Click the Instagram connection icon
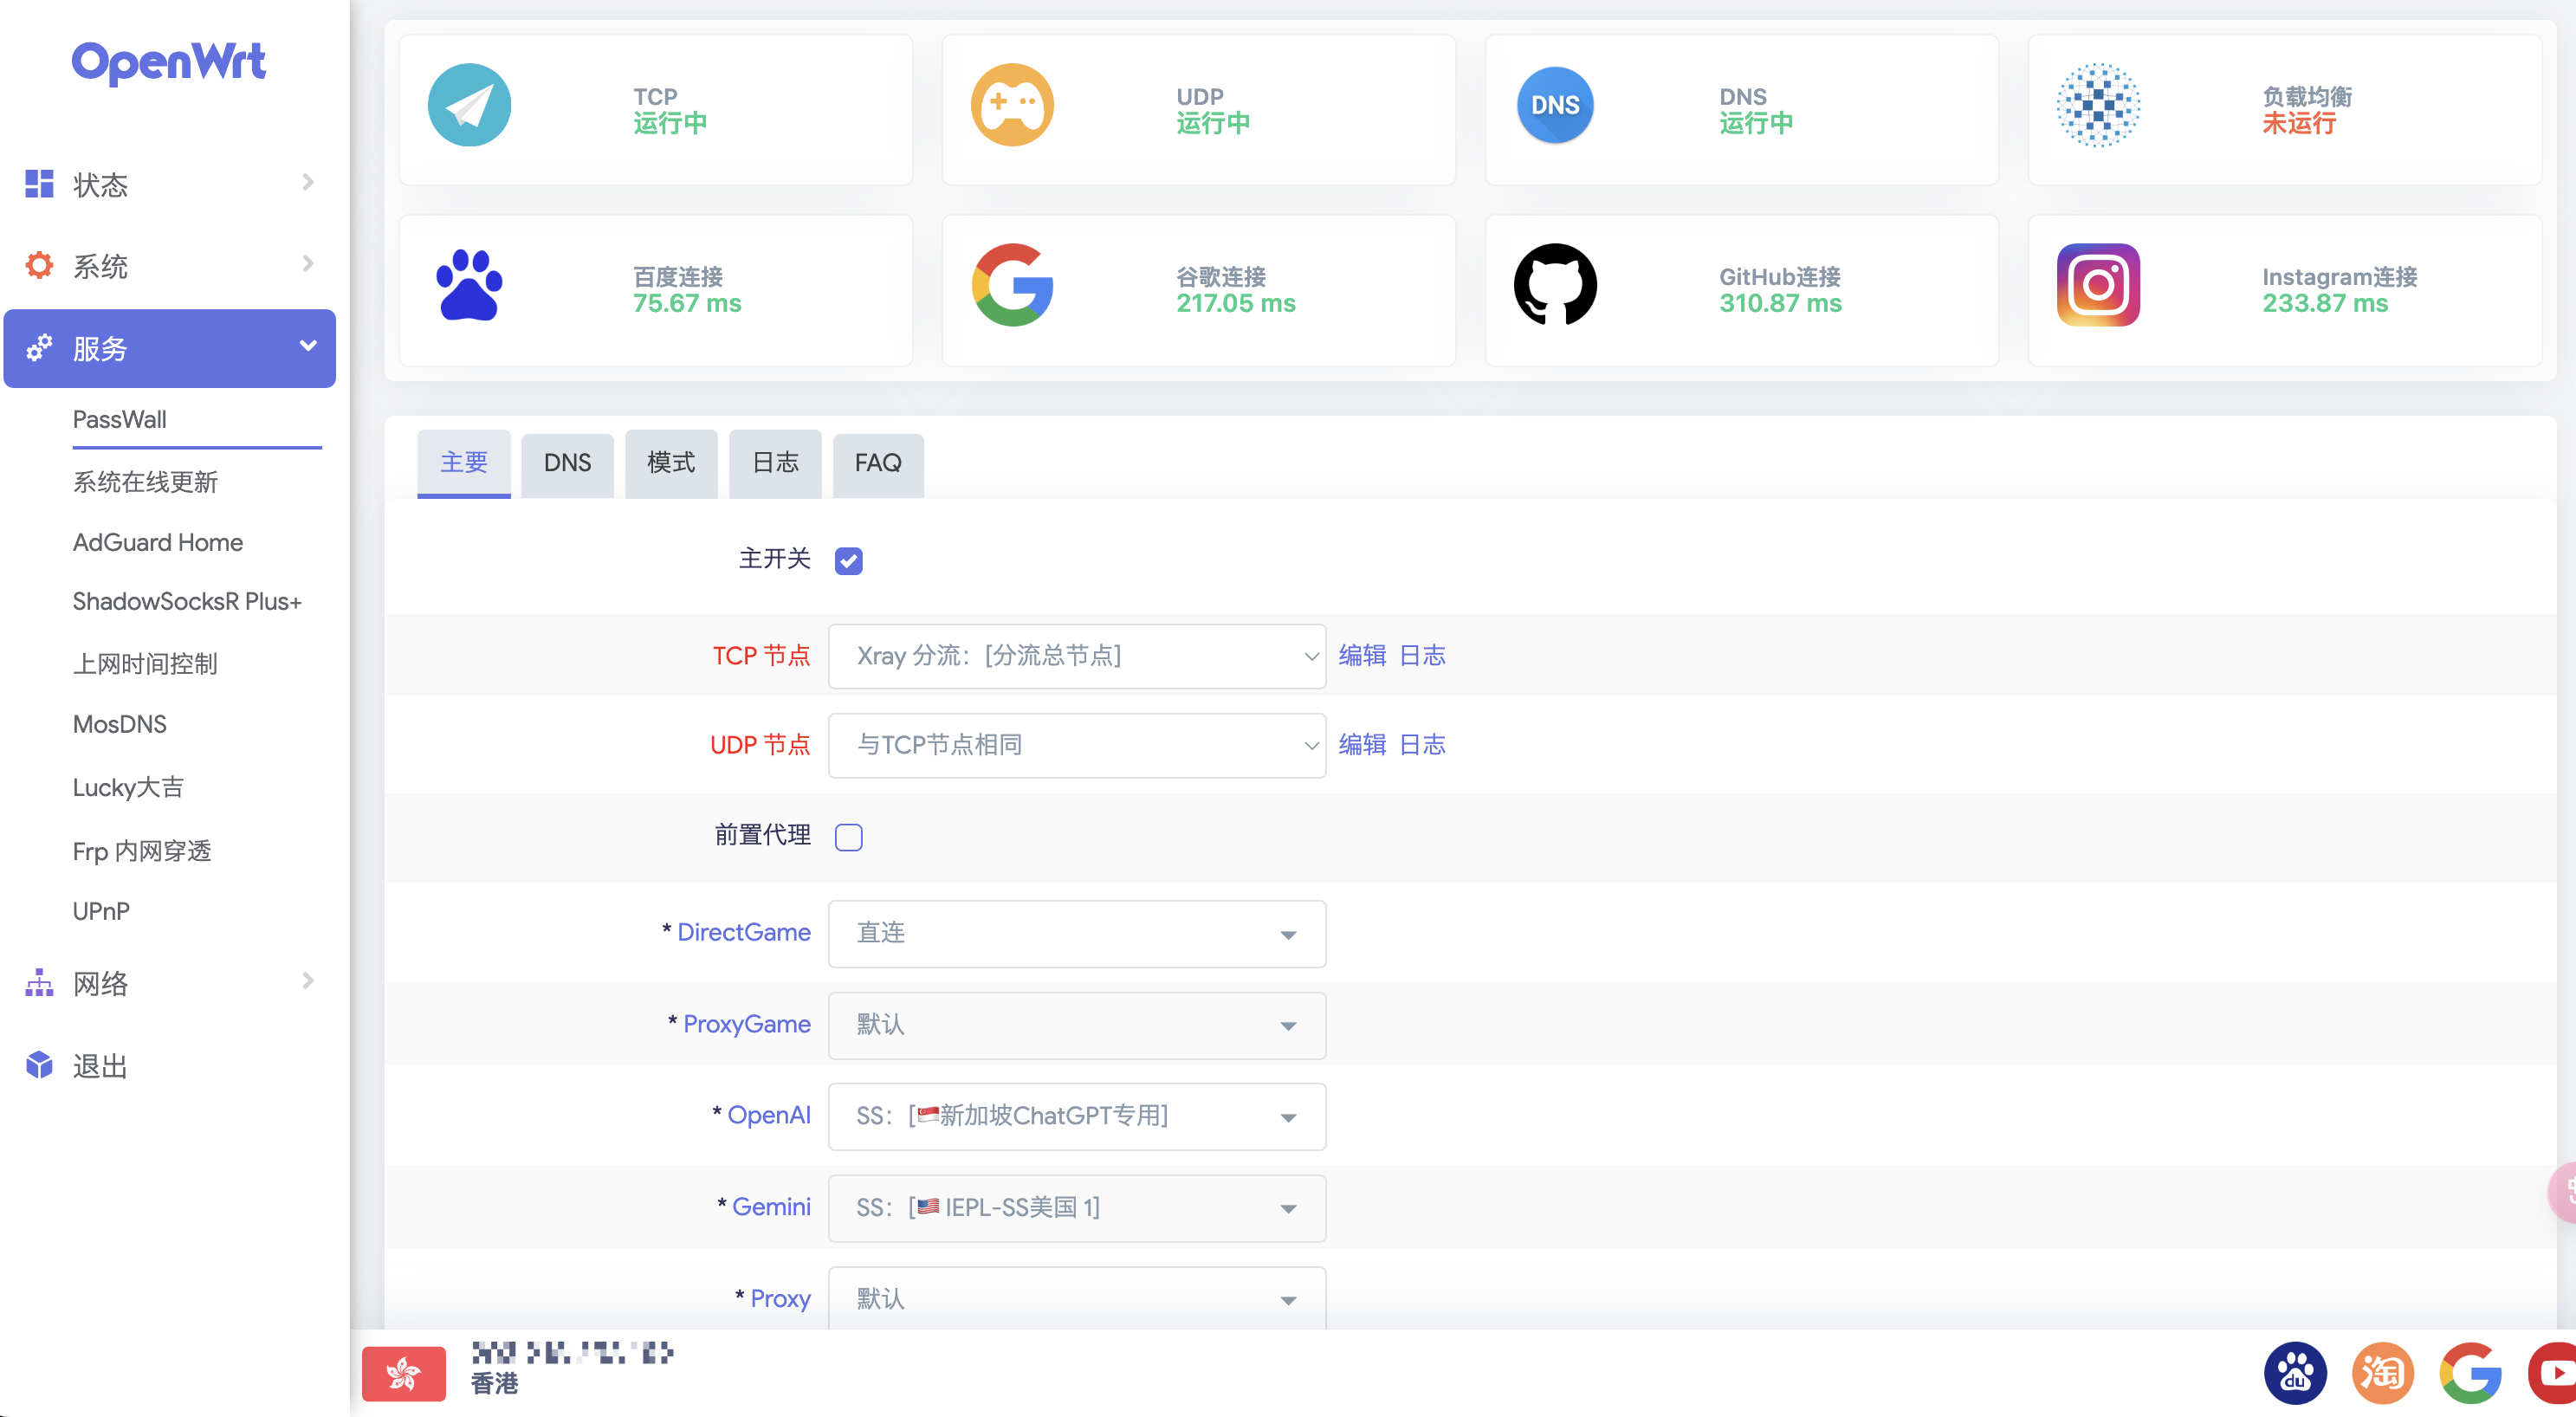Image resolution: width=2576 pixels, height=1417 pixels. click(x=2098, y=285)
